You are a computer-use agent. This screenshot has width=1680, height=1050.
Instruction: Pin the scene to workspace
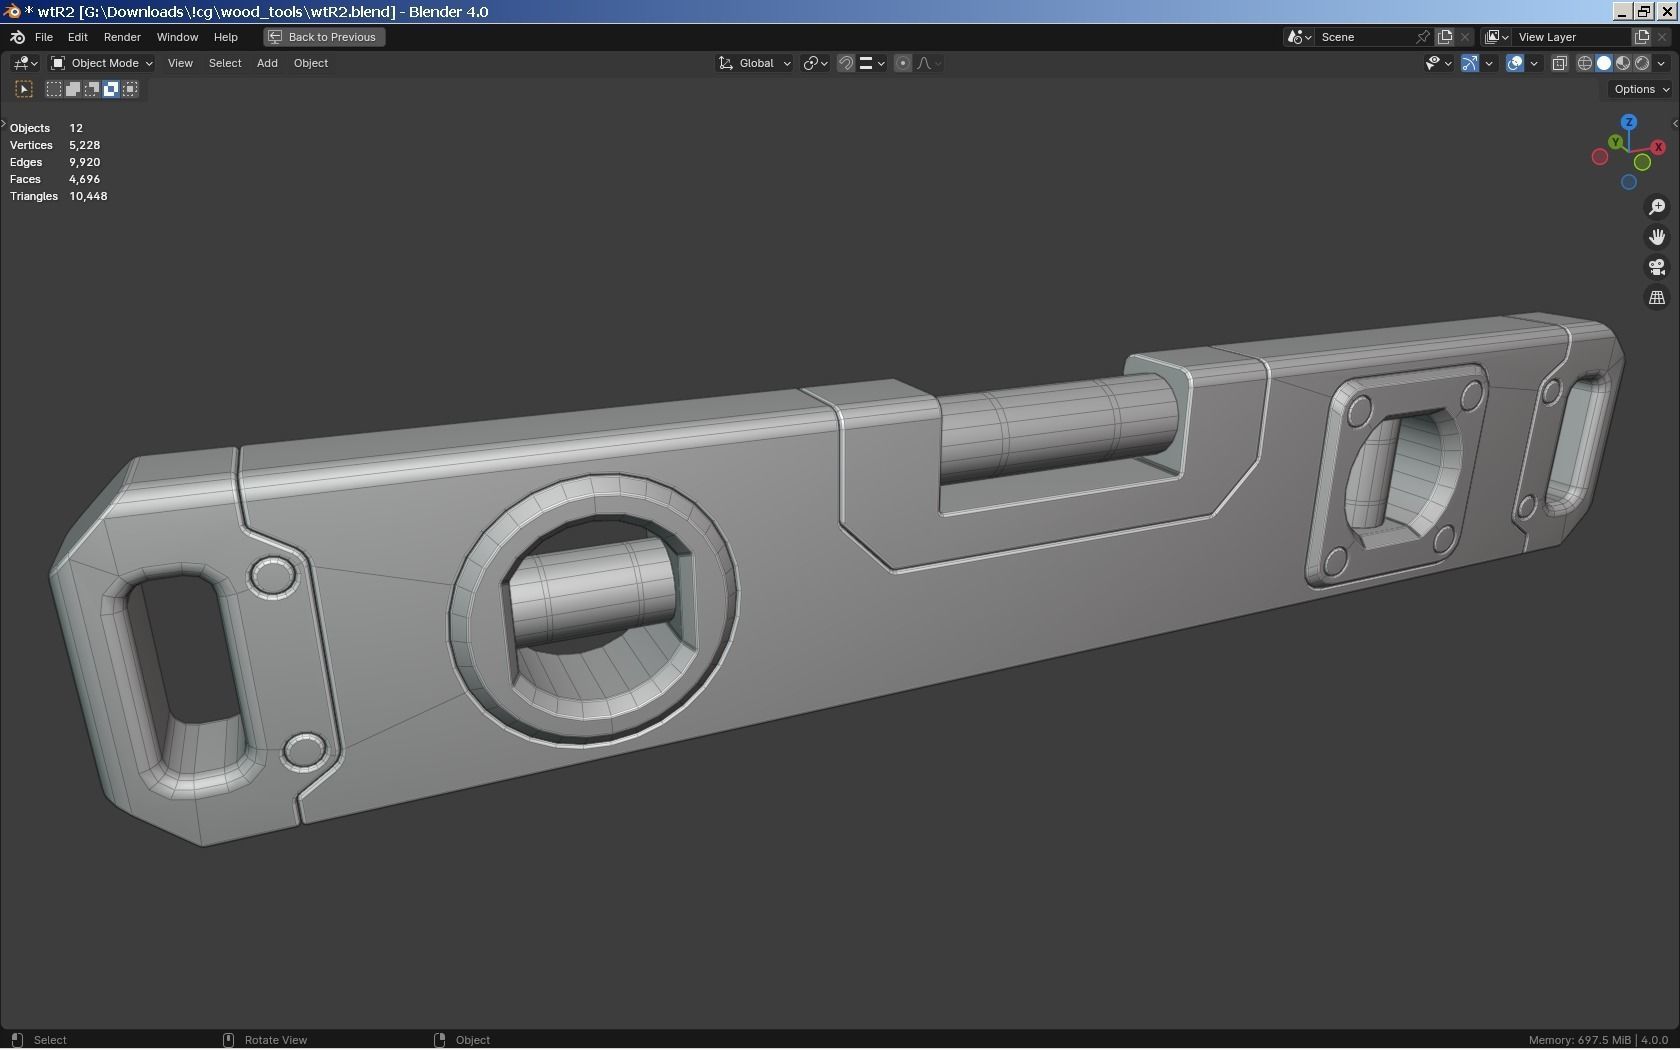[1423, 37]
